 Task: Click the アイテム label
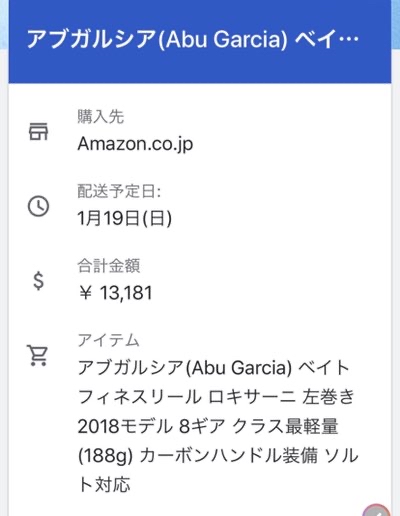click(x=109, y=340)
